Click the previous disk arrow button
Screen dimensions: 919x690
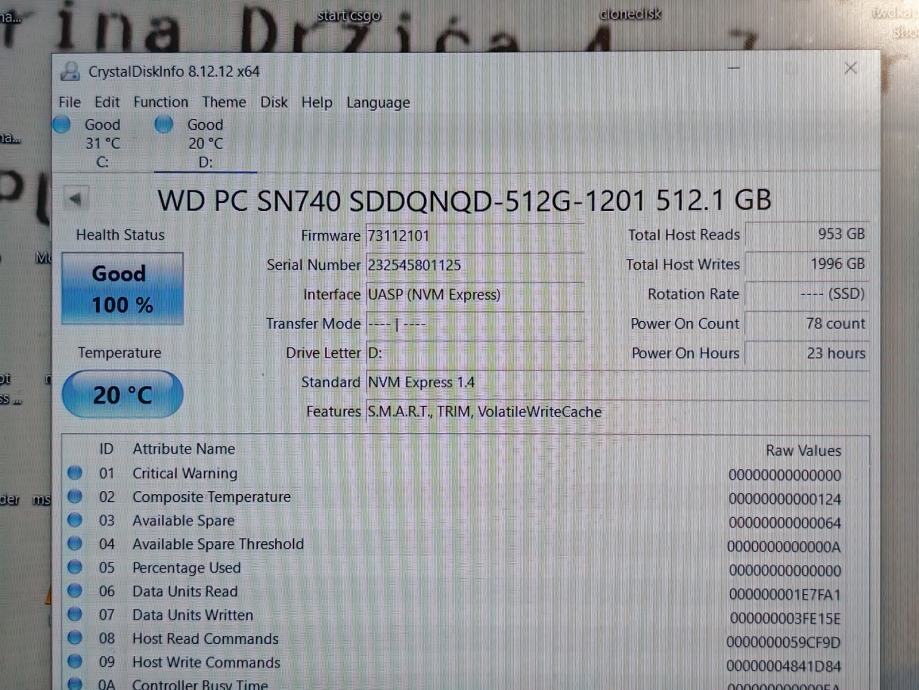pyautogui.click(x=76, y=199)
